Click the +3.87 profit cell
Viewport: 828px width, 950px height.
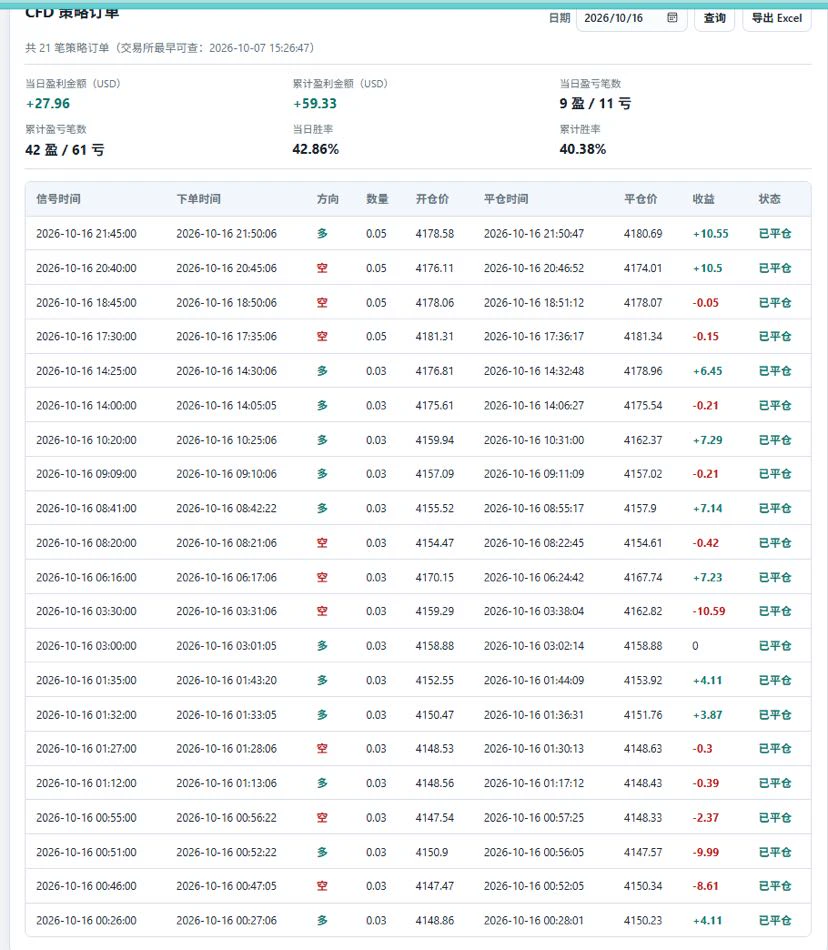pyautogui.click(x=707, y=715)
